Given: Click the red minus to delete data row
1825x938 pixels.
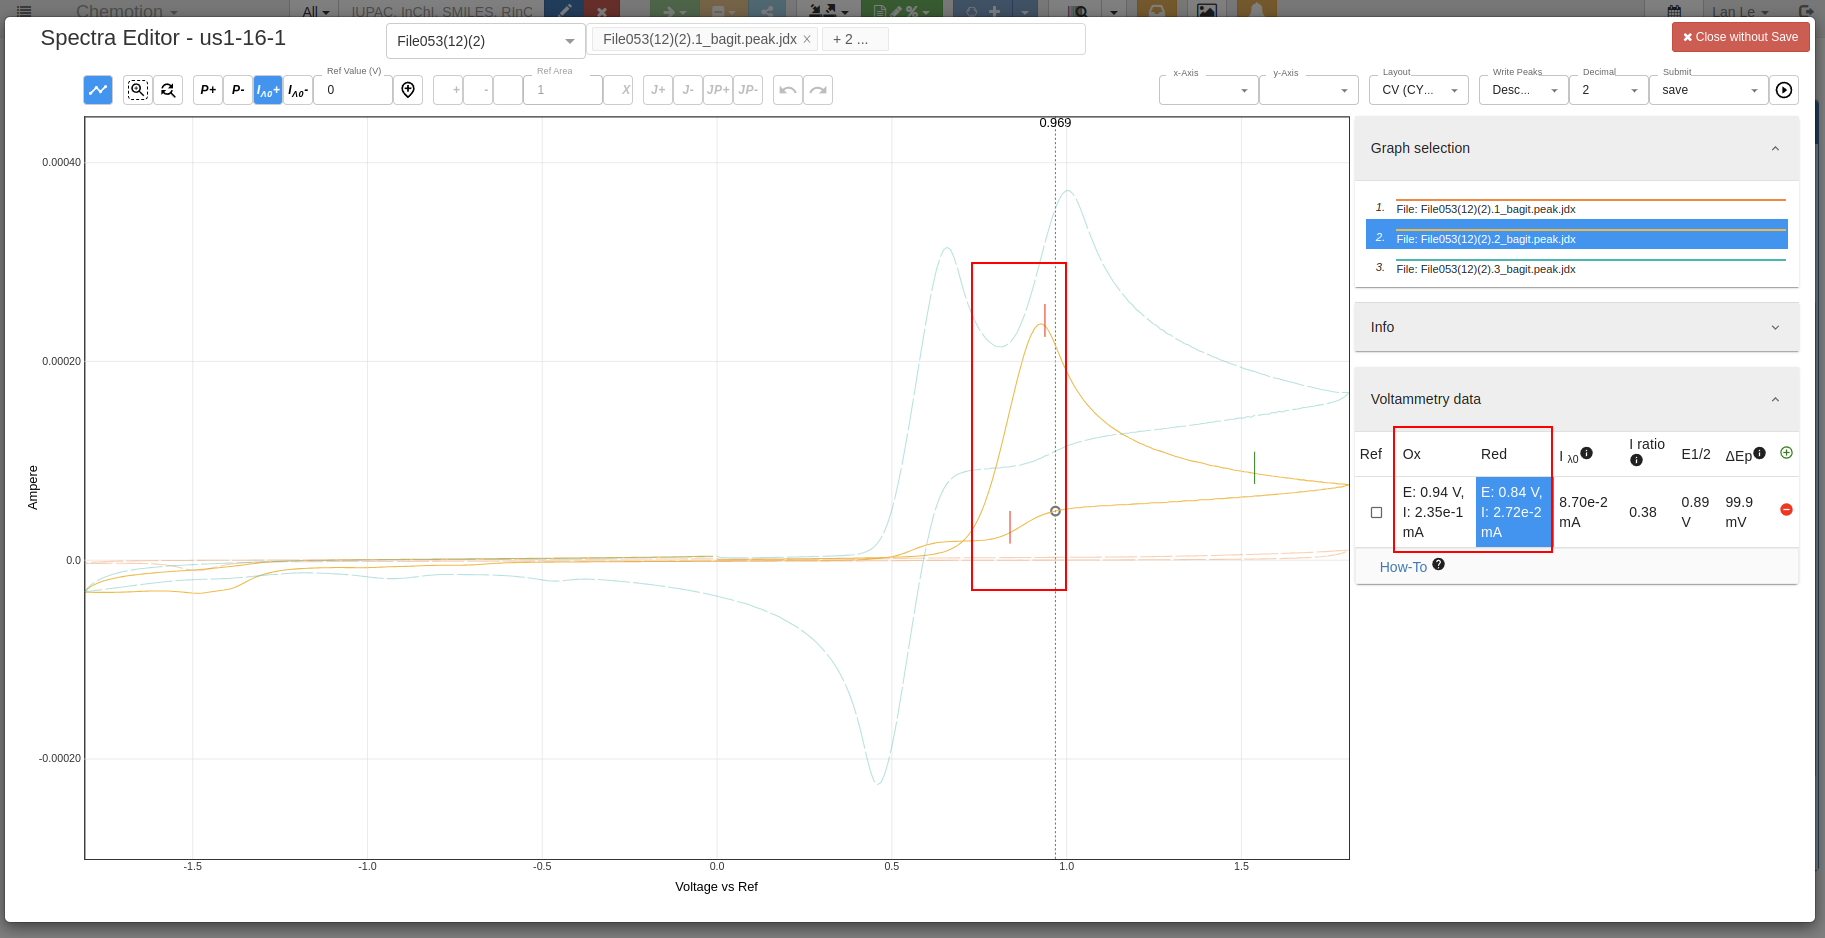Looking at the screenshot, I should coord(1787,510).
